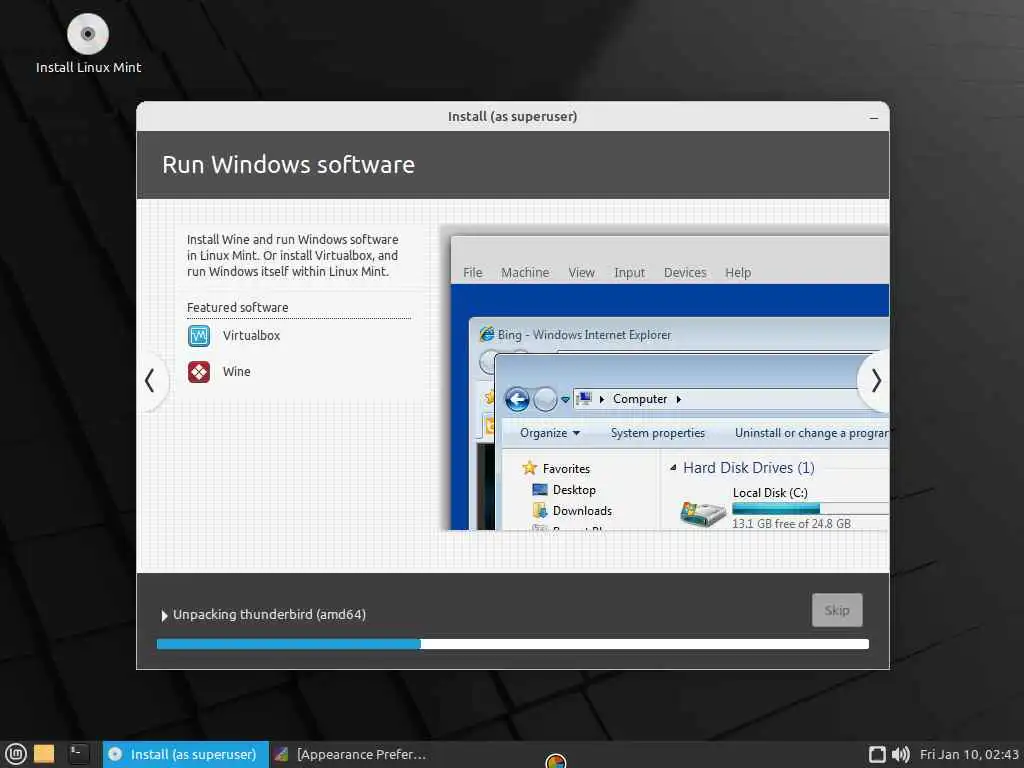The height and width of the screenshot is (768, 1024).
Task: Open the Files folder launcher in the panel
Action: pos(44,754)
